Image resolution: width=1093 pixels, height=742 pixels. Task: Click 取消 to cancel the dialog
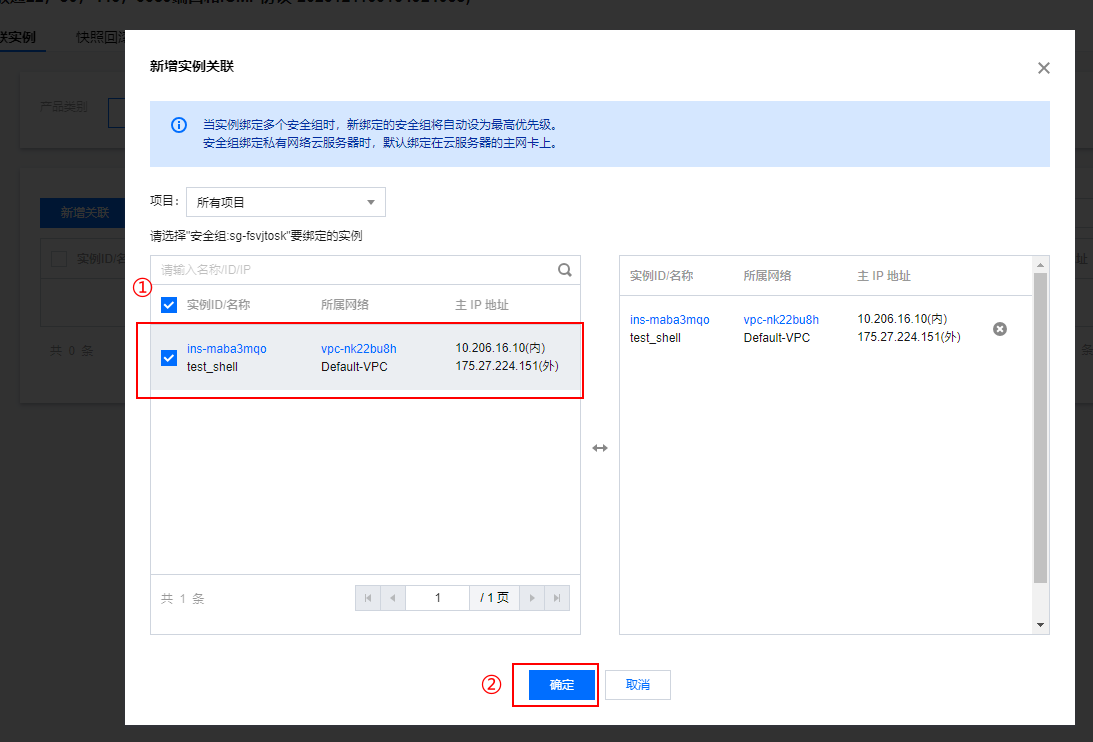coord(637,685)
